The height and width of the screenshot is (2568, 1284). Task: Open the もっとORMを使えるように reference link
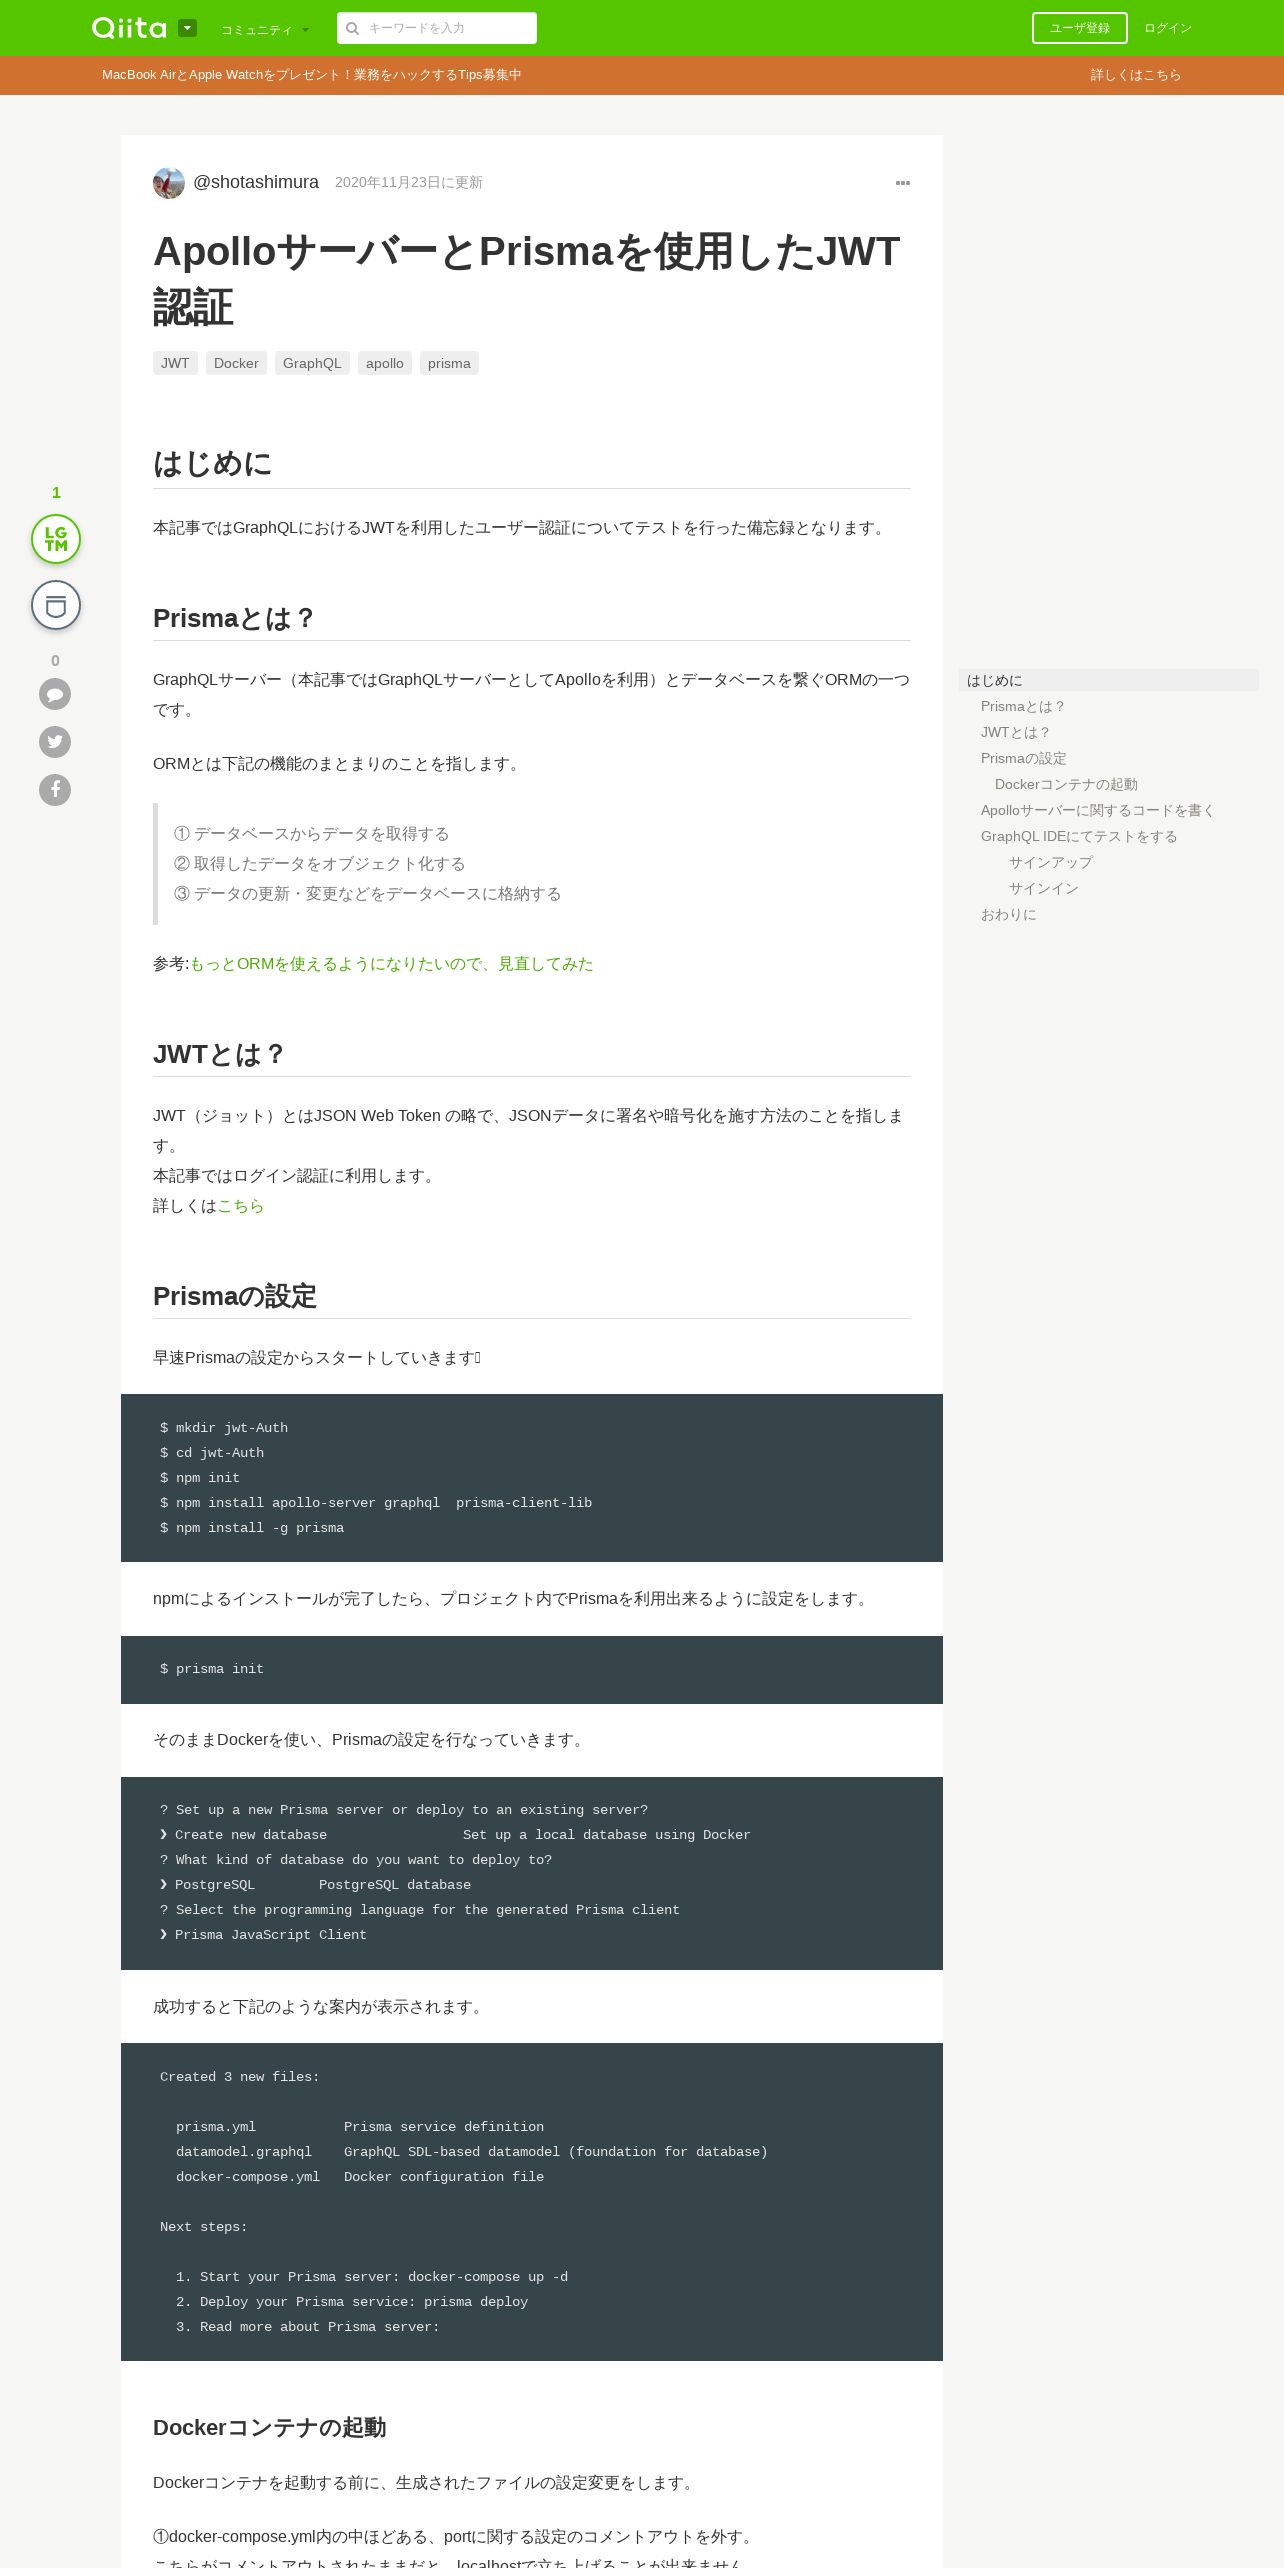coord(391,964)
